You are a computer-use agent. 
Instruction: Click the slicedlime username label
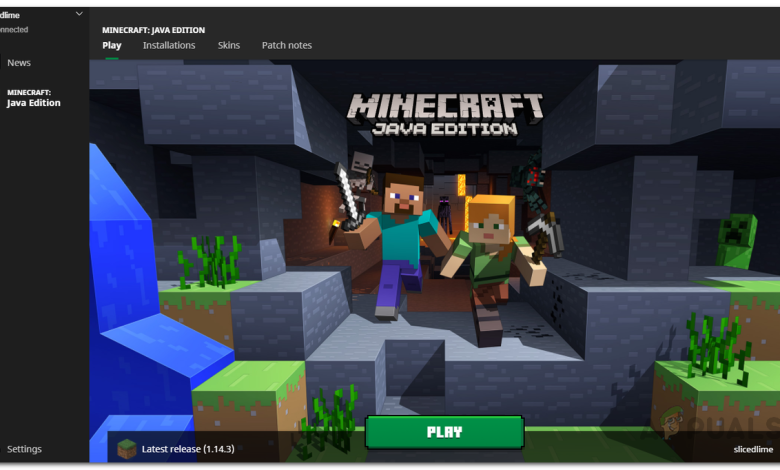[753, 449]
